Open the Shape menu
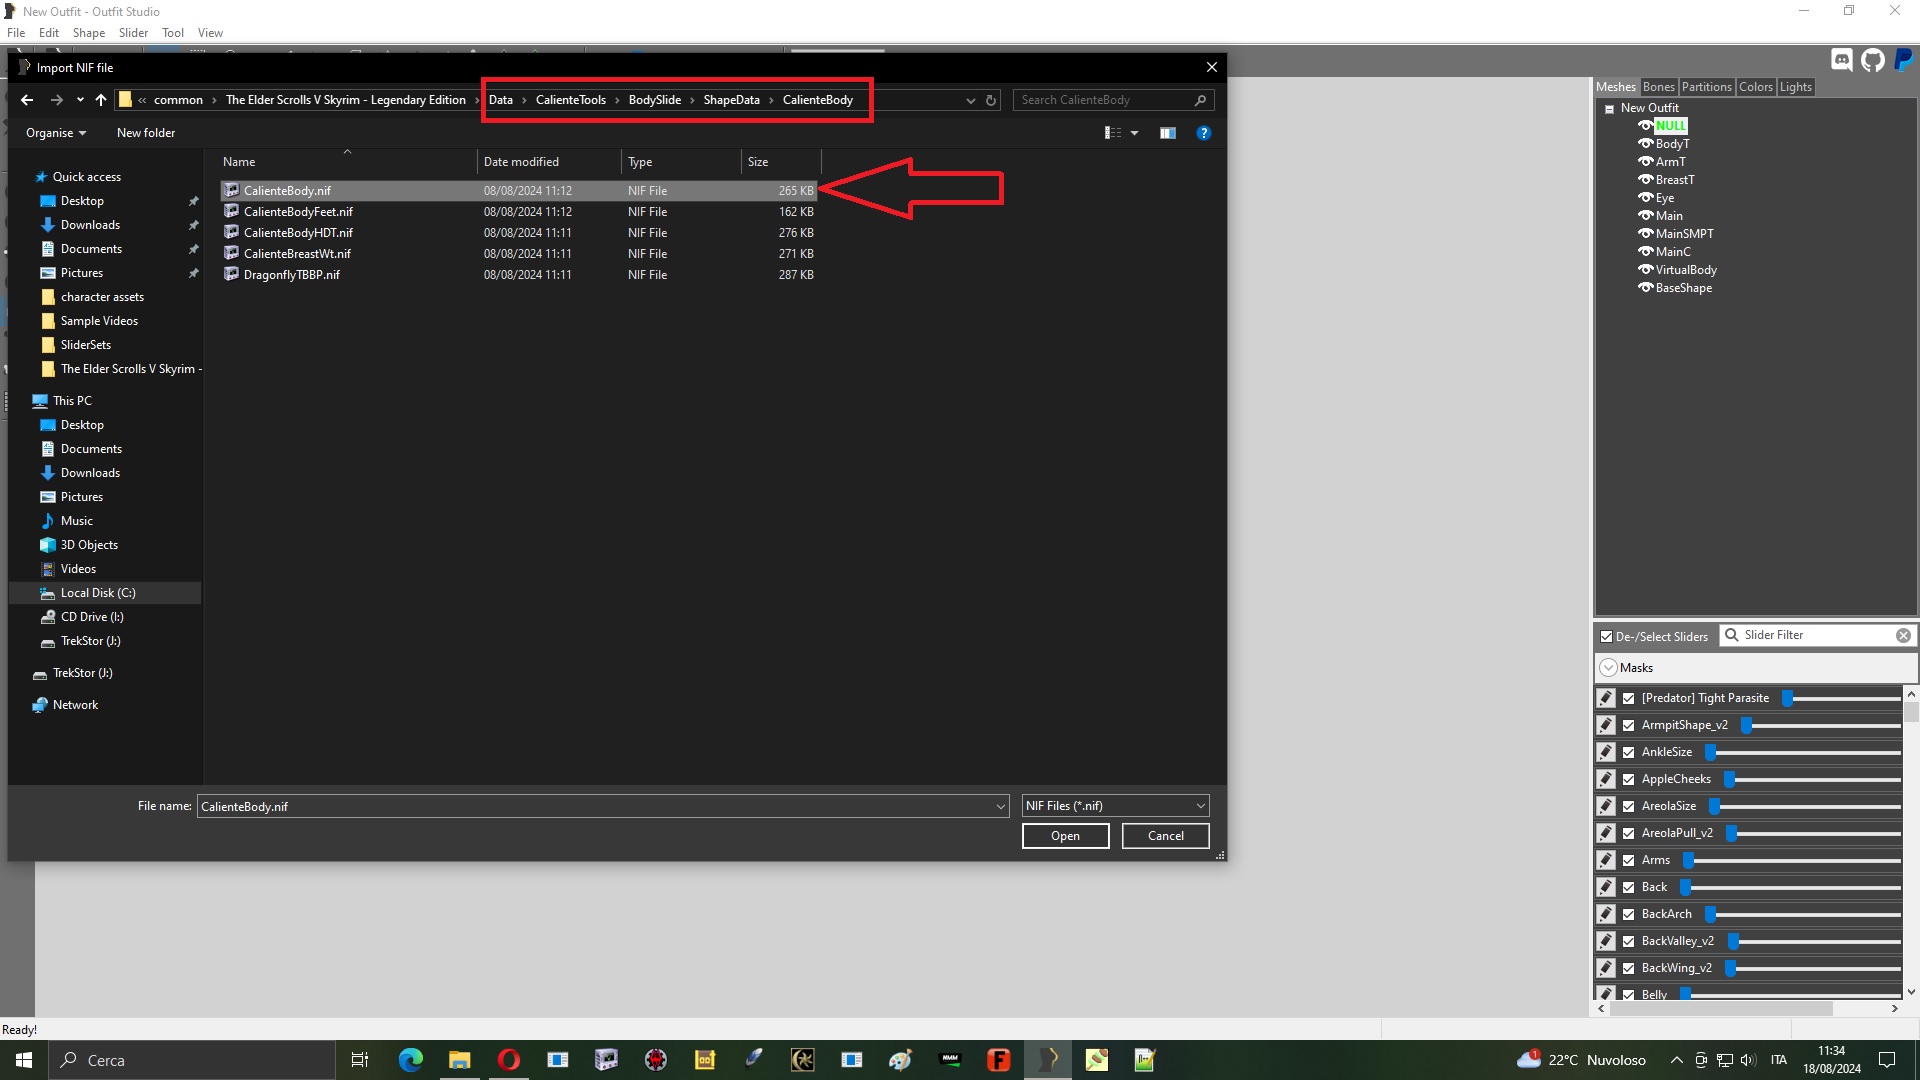 point(89,33)
